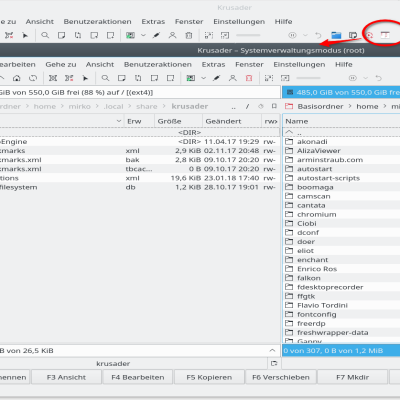Click the mirko breadcrumb in left panel path
Screen dimensions: 400x400
[79, 106]
